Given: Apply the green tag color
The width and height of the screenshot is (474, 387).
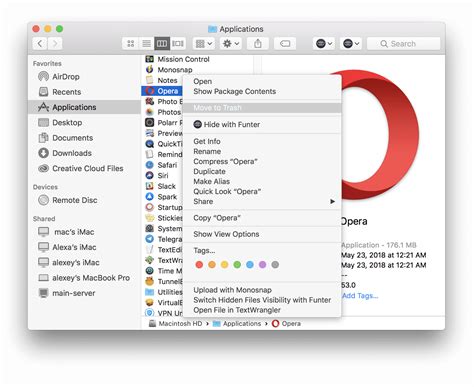Looking at the screenshot, I should [x=237, y=265].
